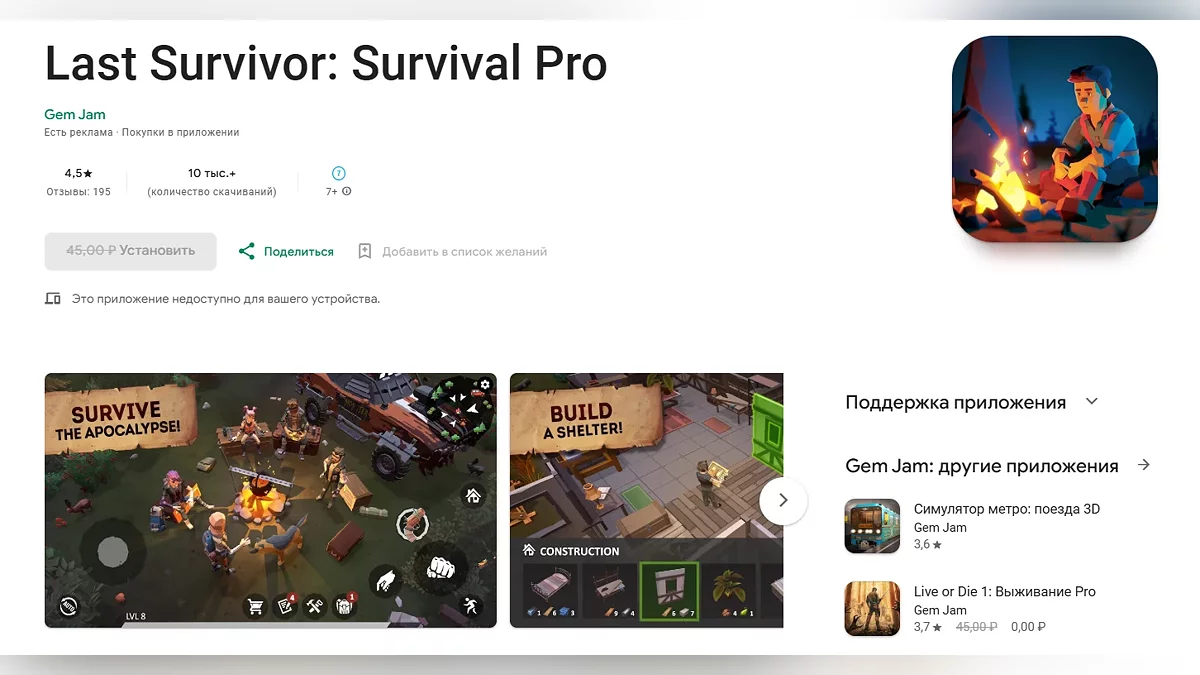Viewport: 1200px width, 675px height.
Task: Click Добавить в список желаний
Action: point(464,252)
